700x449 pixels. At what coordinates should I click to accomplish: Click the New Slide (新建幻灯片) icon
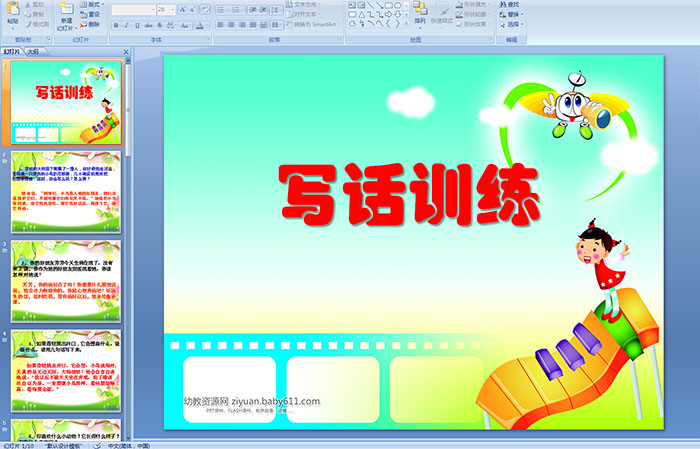(x=67, y=8)
